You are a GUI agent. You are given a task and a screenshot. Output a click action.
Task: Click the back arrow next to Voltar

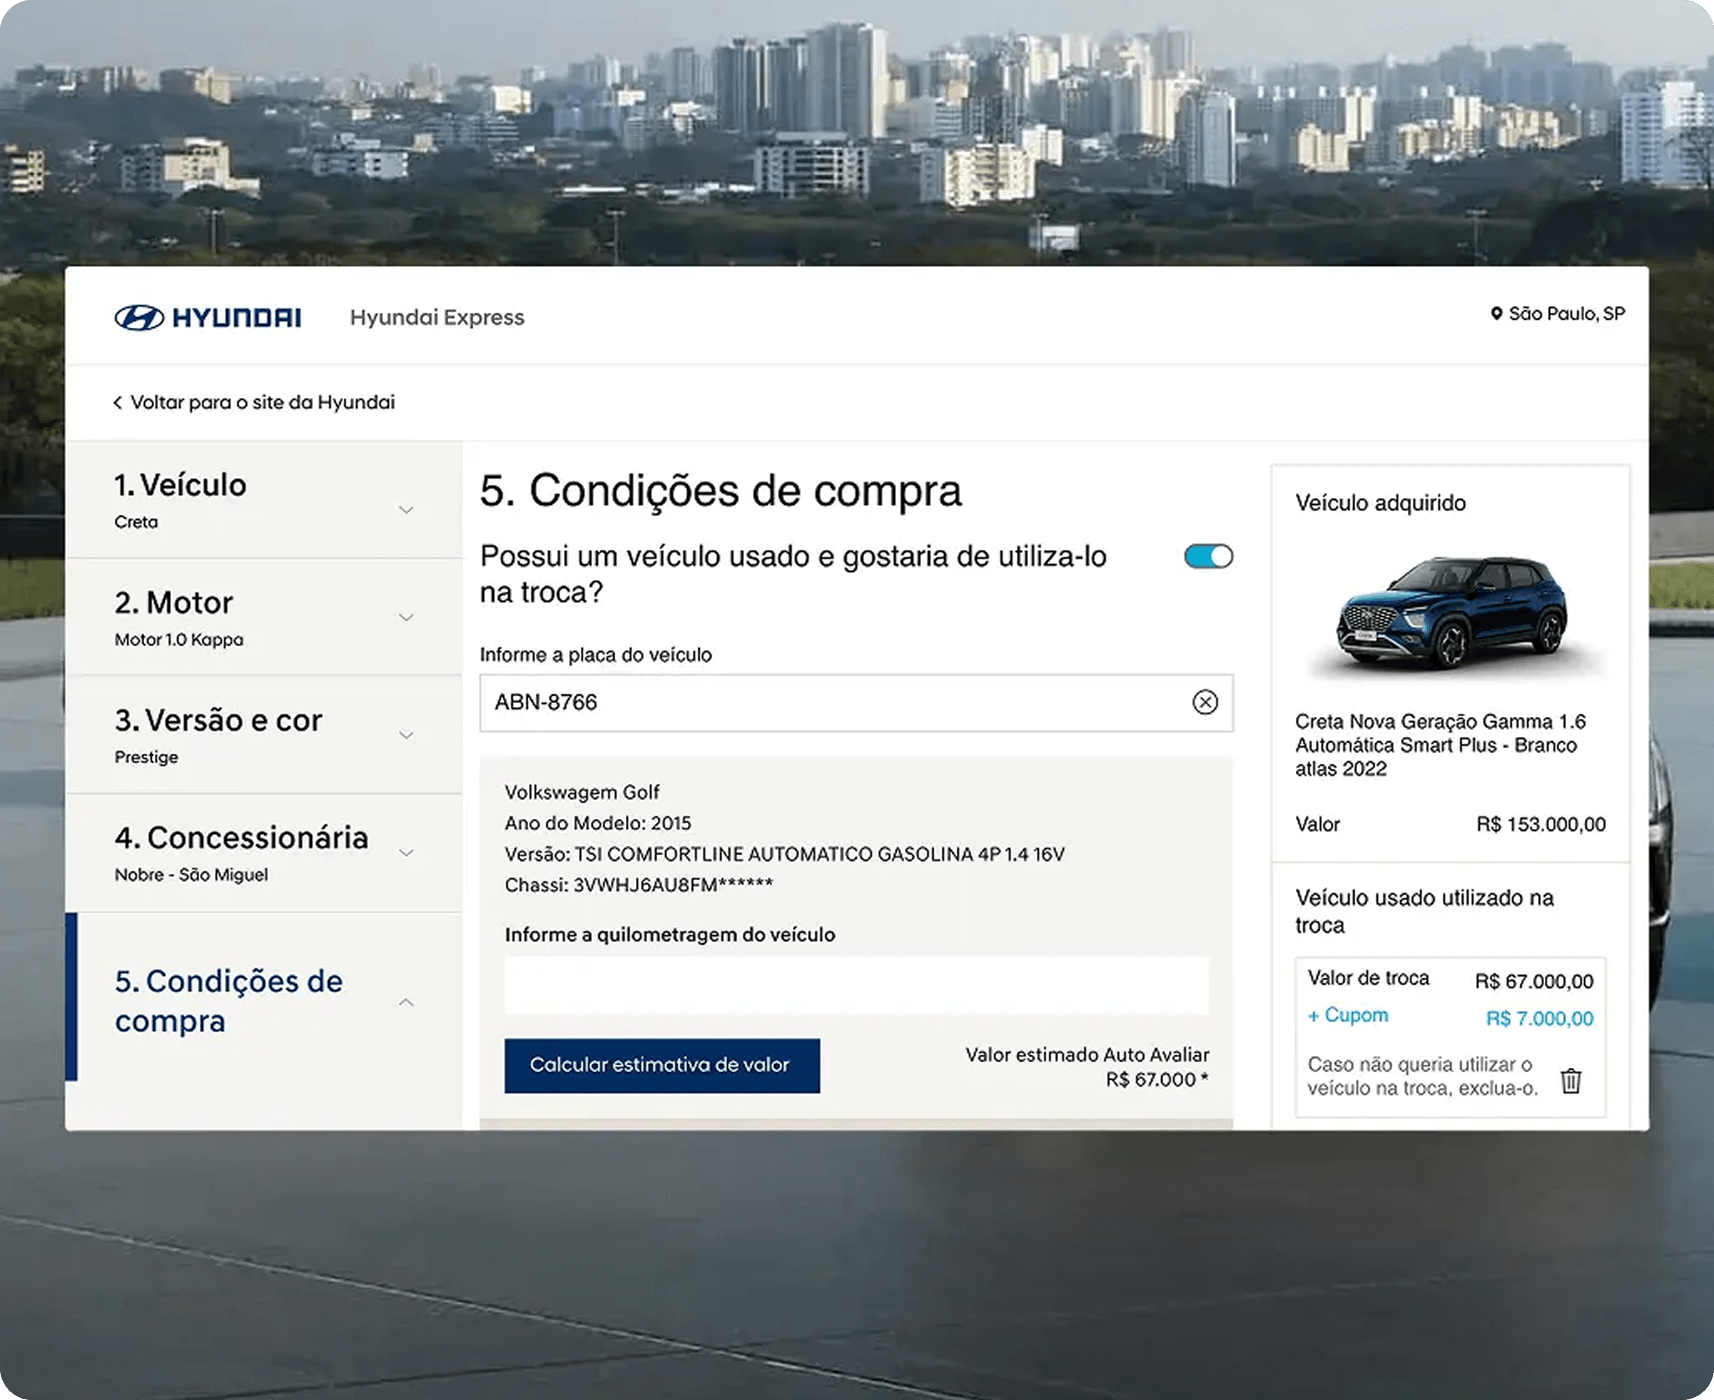118,403
